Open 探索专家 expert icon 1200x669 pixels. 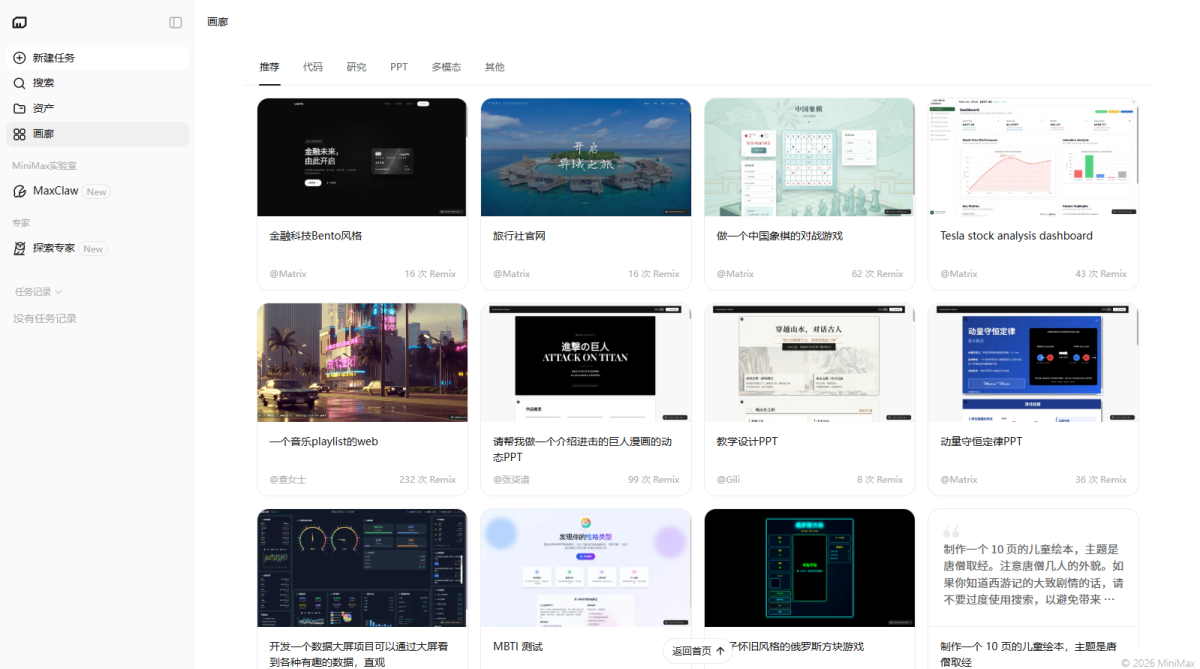point(19,248)
